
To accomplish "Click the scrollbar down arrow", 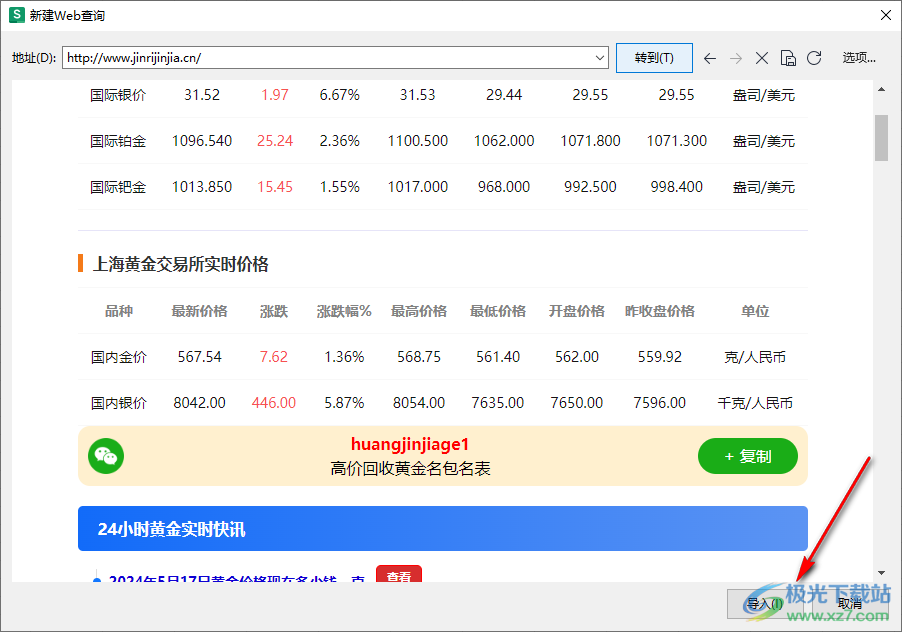I will [x=881, y=573].
